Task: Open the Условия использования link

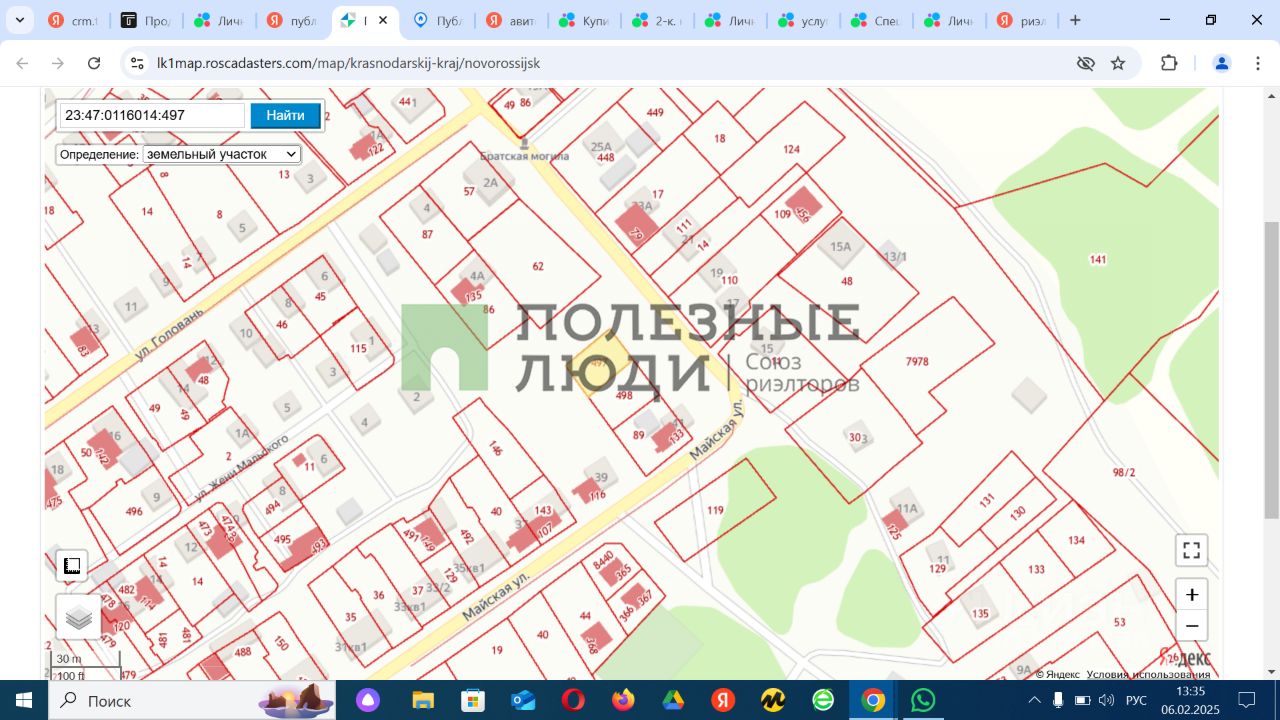Action: pyautogui.click(x=1148, y=674)
